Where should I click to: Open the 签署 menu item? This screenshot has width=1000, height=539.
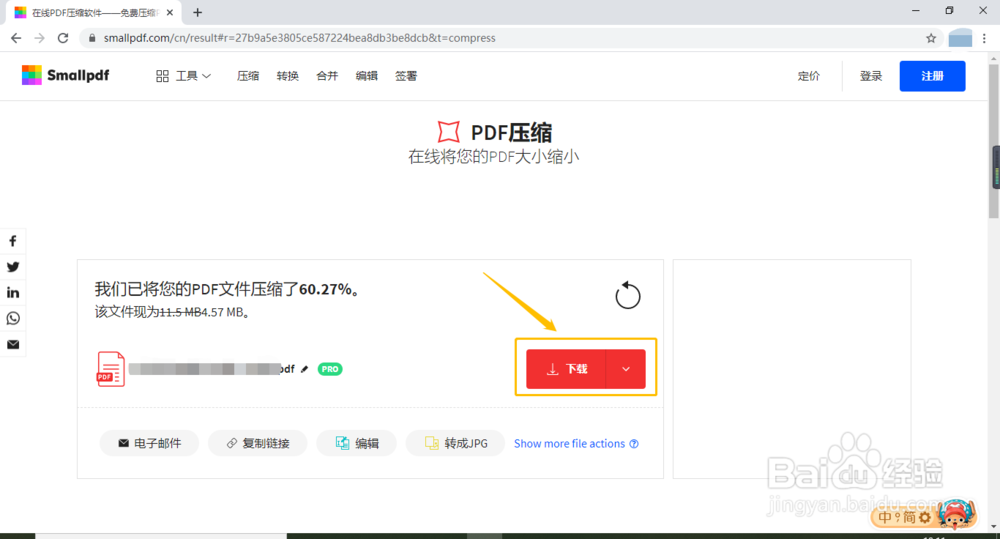406,76
